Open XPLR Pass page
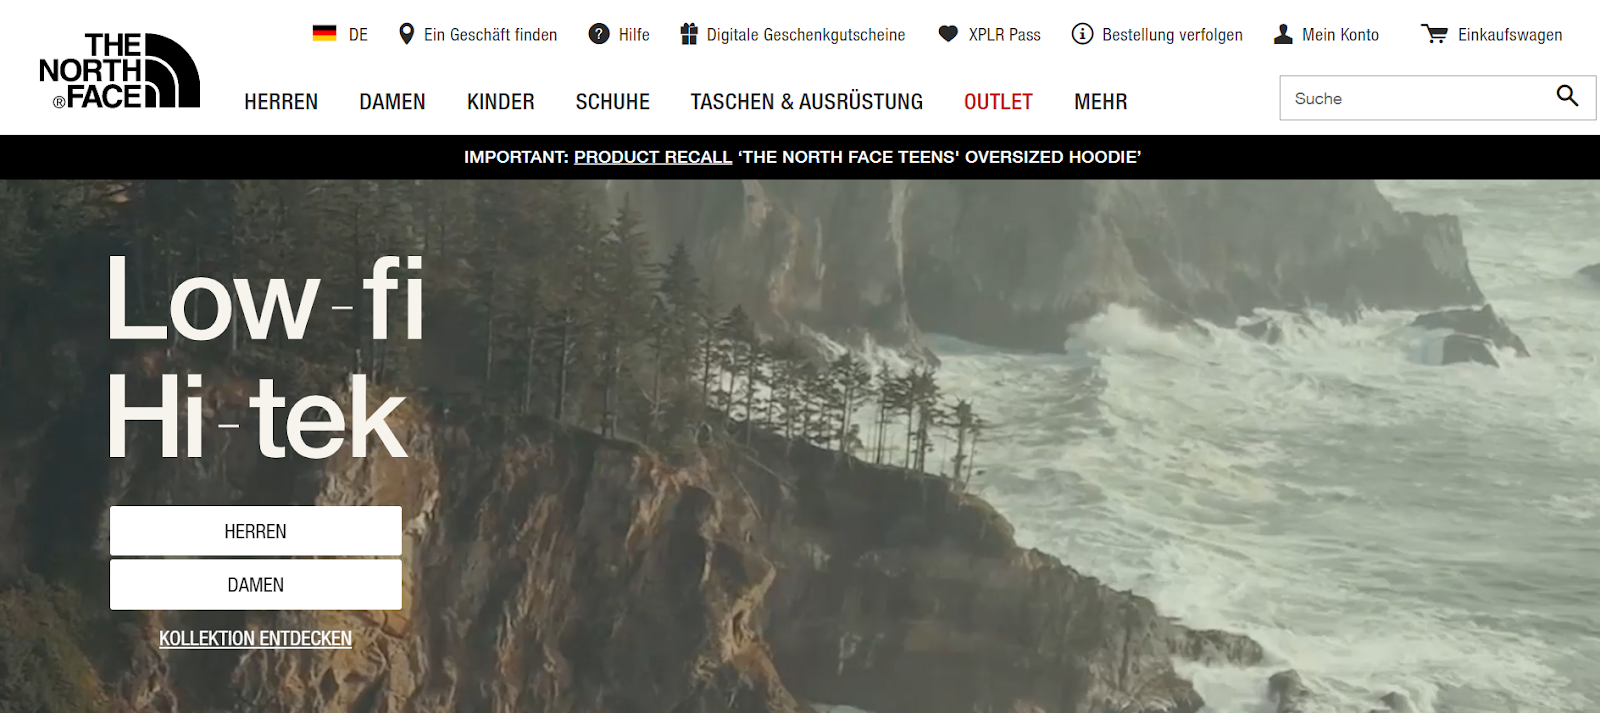1600x713 pixels. click(x=1005, y=35)
